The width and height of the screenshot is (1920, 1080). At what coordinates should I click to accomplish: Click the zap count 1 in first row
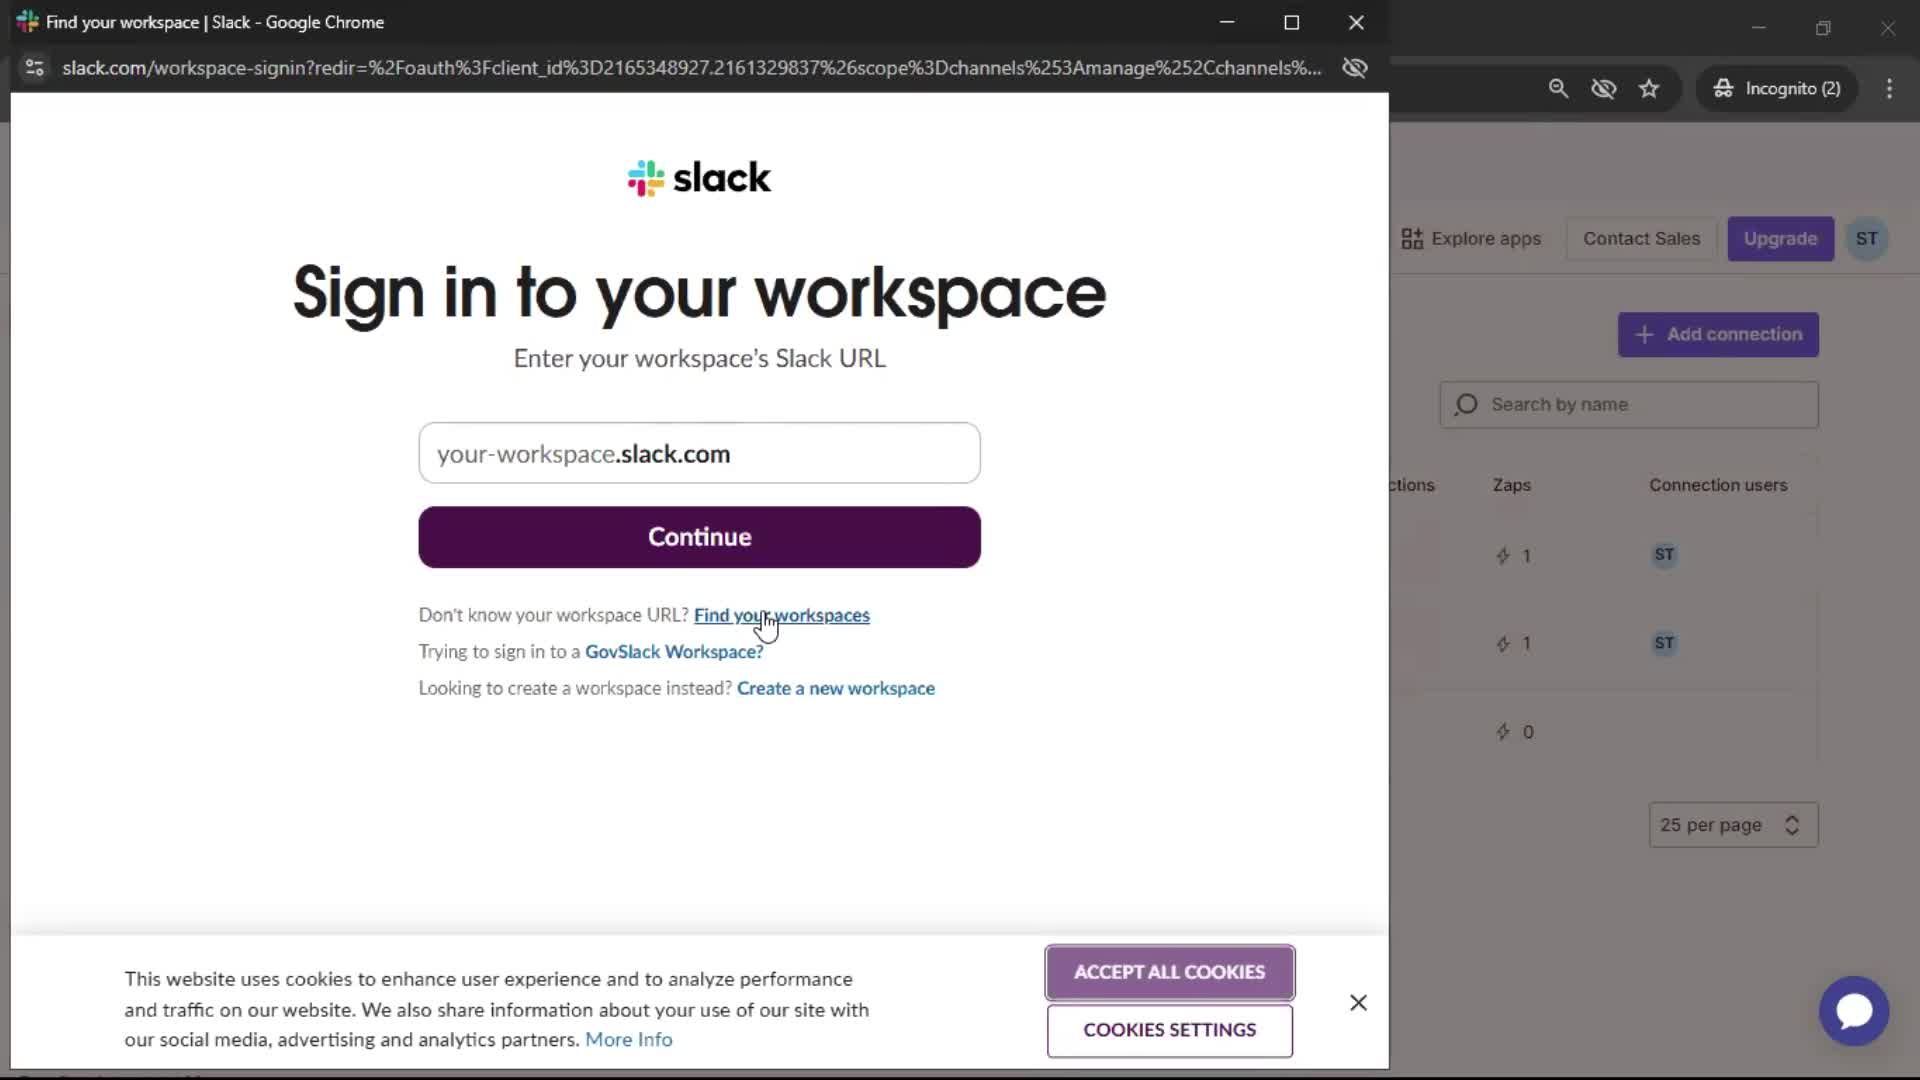coord(1514,556)
